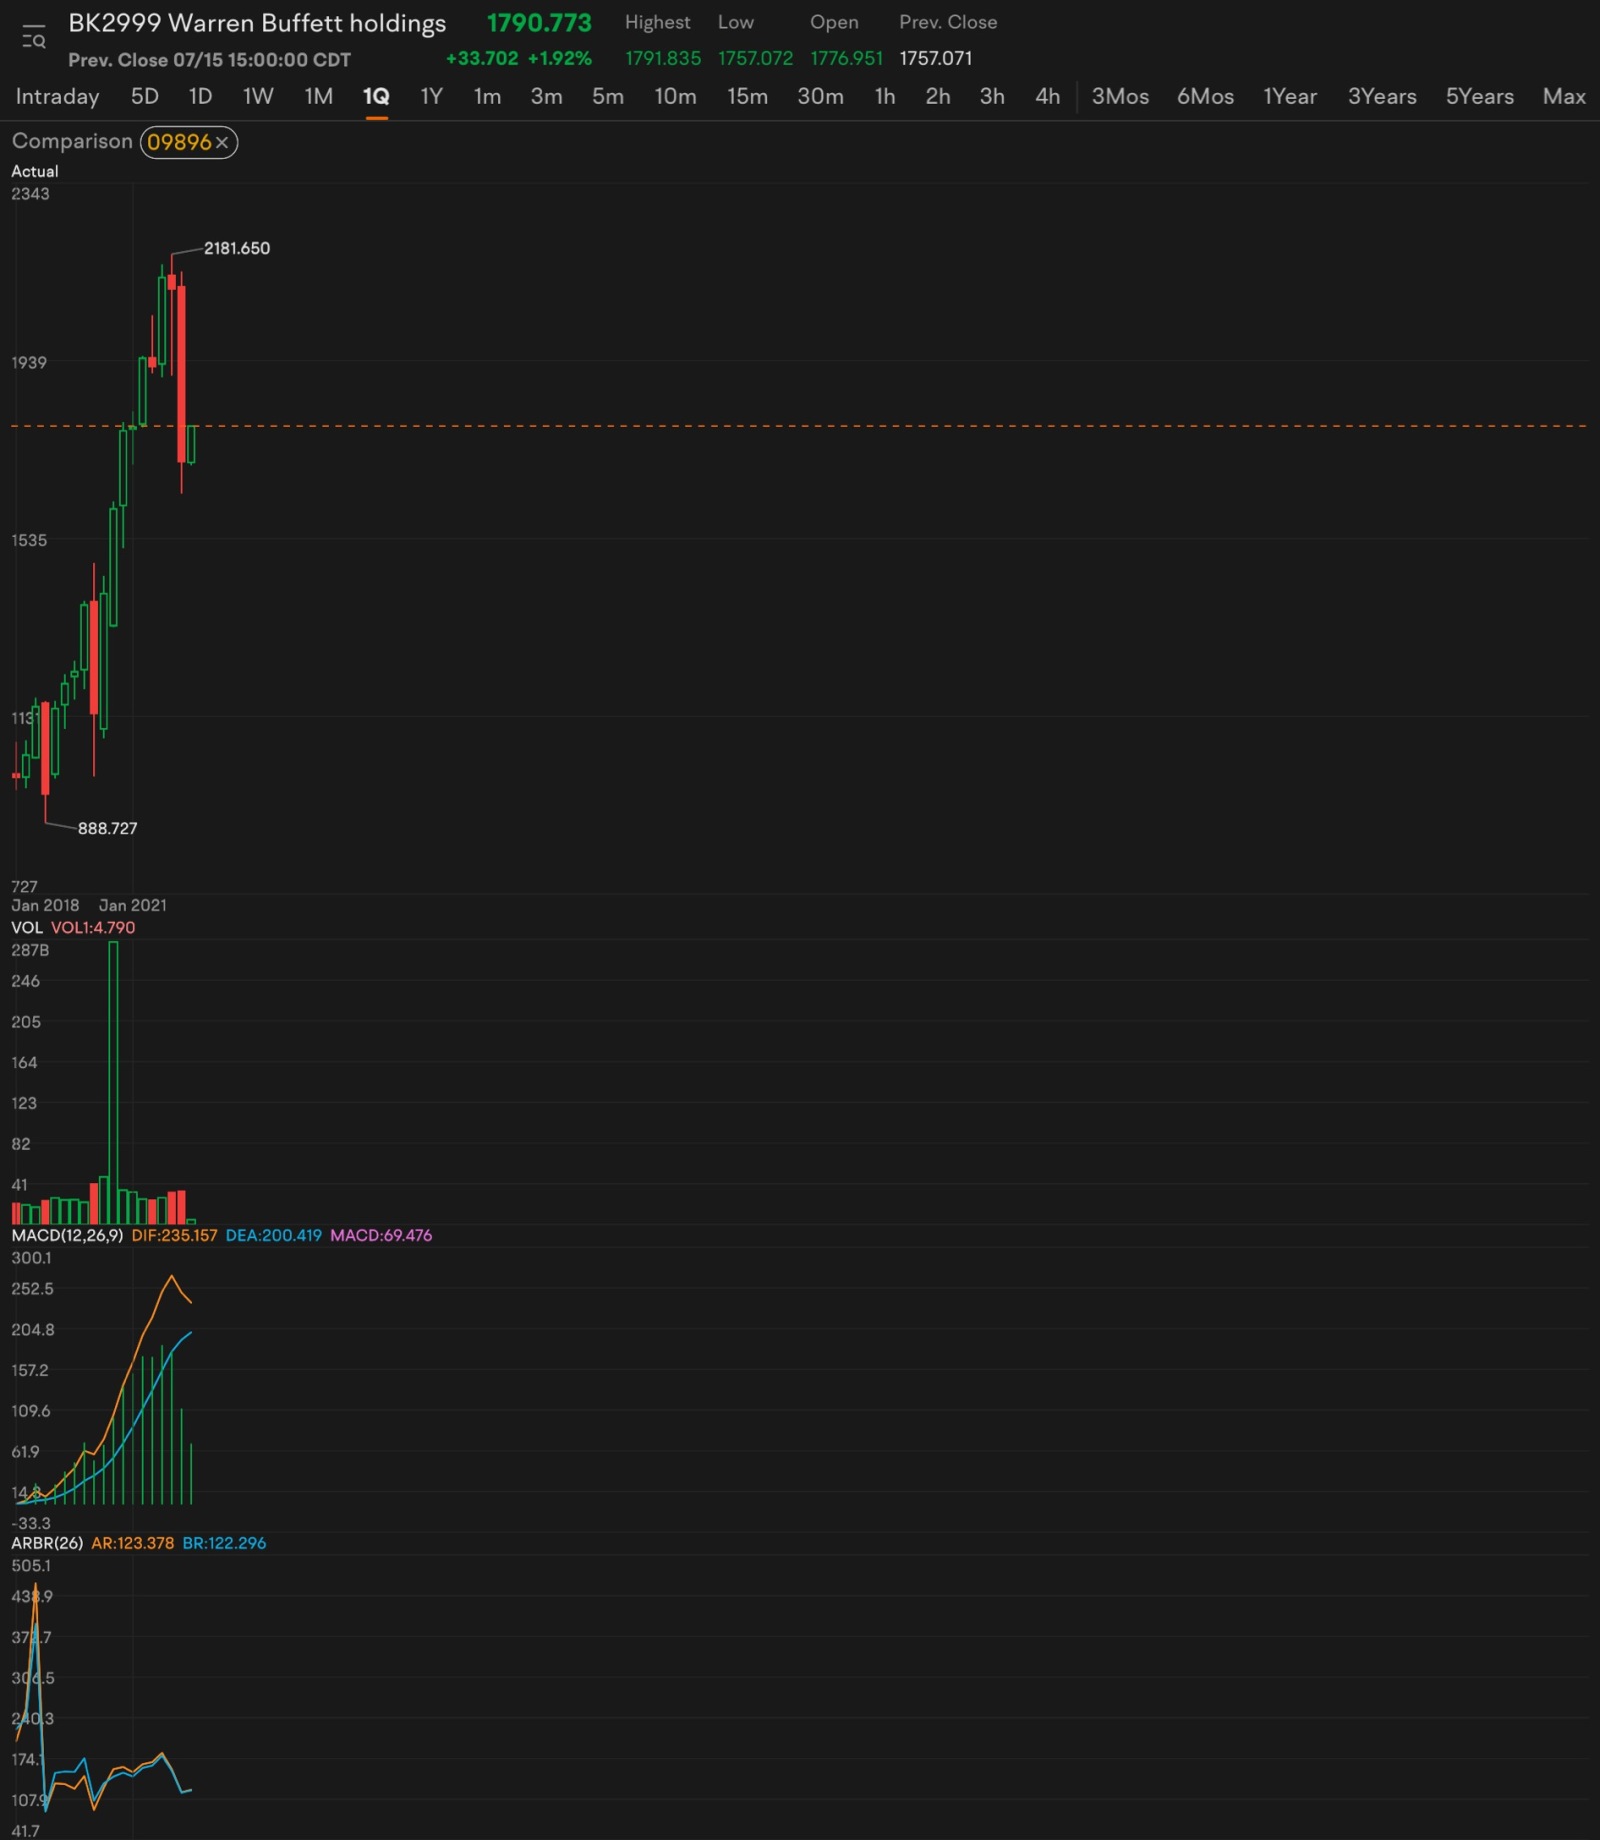The width and height of the screenshot is (1600, 1840).
Task: Click the 888.727 low price marker
Action: (108, 828)
